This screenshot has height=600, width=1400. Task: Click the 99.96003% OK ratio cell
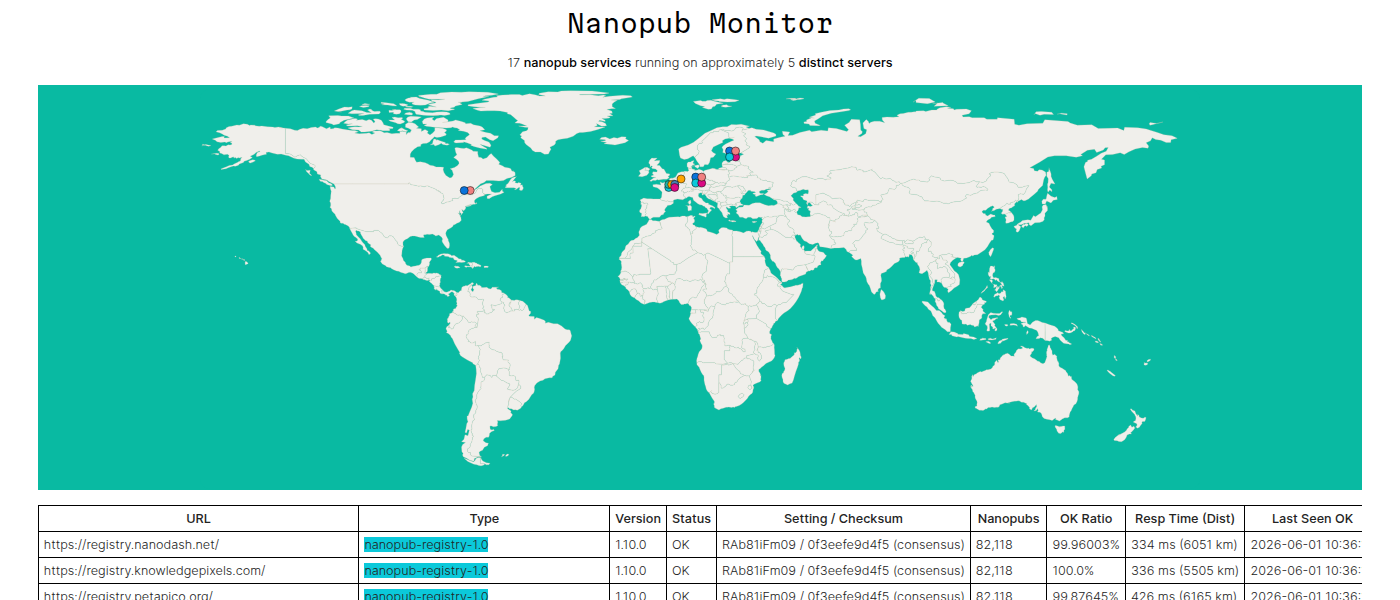[1086, 545]
